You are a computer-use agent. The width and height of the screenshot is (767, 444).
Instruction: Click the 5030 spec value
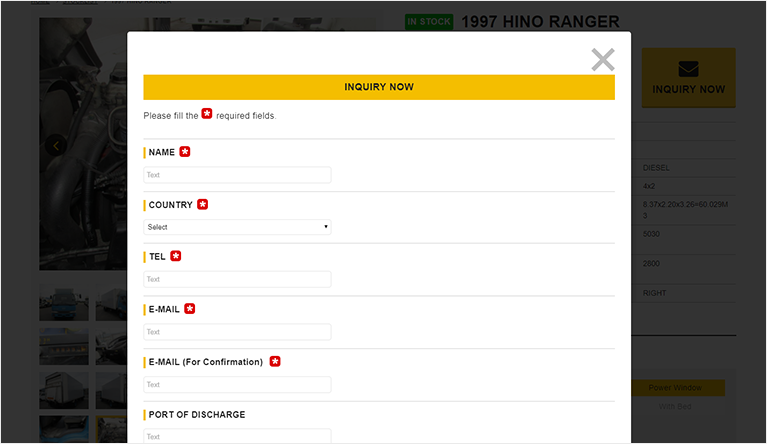[x=651, y=234]
